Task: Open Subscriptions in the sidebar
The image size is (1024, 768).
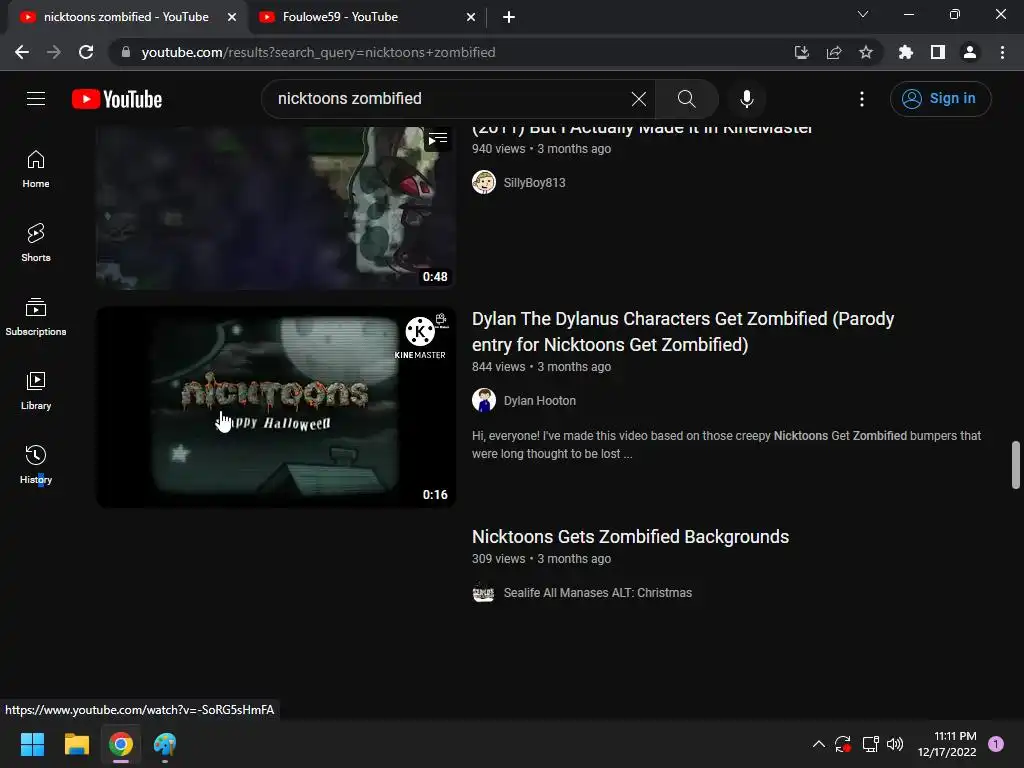Action: [x=36, y=317]
